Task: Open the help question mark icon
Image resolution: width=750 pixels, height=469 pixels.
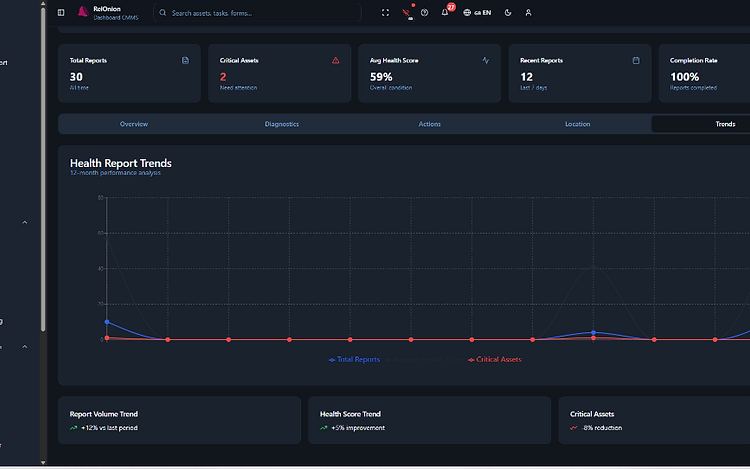Action: [424, 13]
